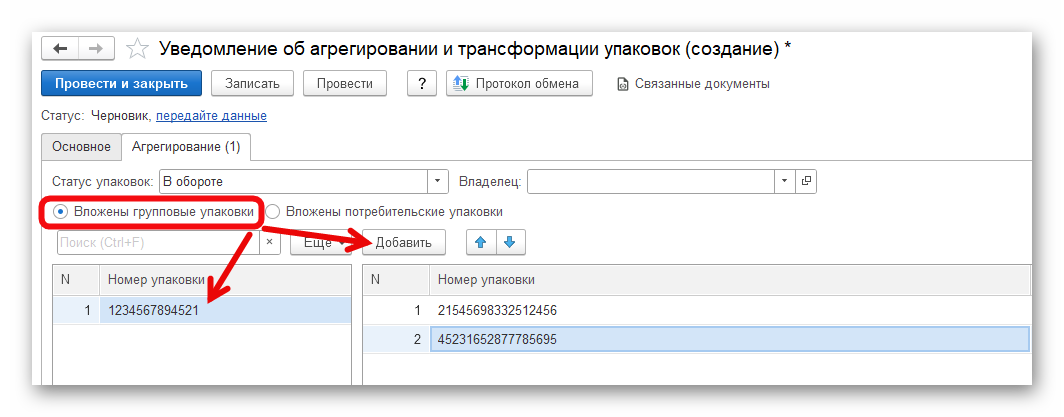Viewport: 1064px width, 417px height.
Task: Focus the Статус упаковок field showing В обороте
Action: 293,181
